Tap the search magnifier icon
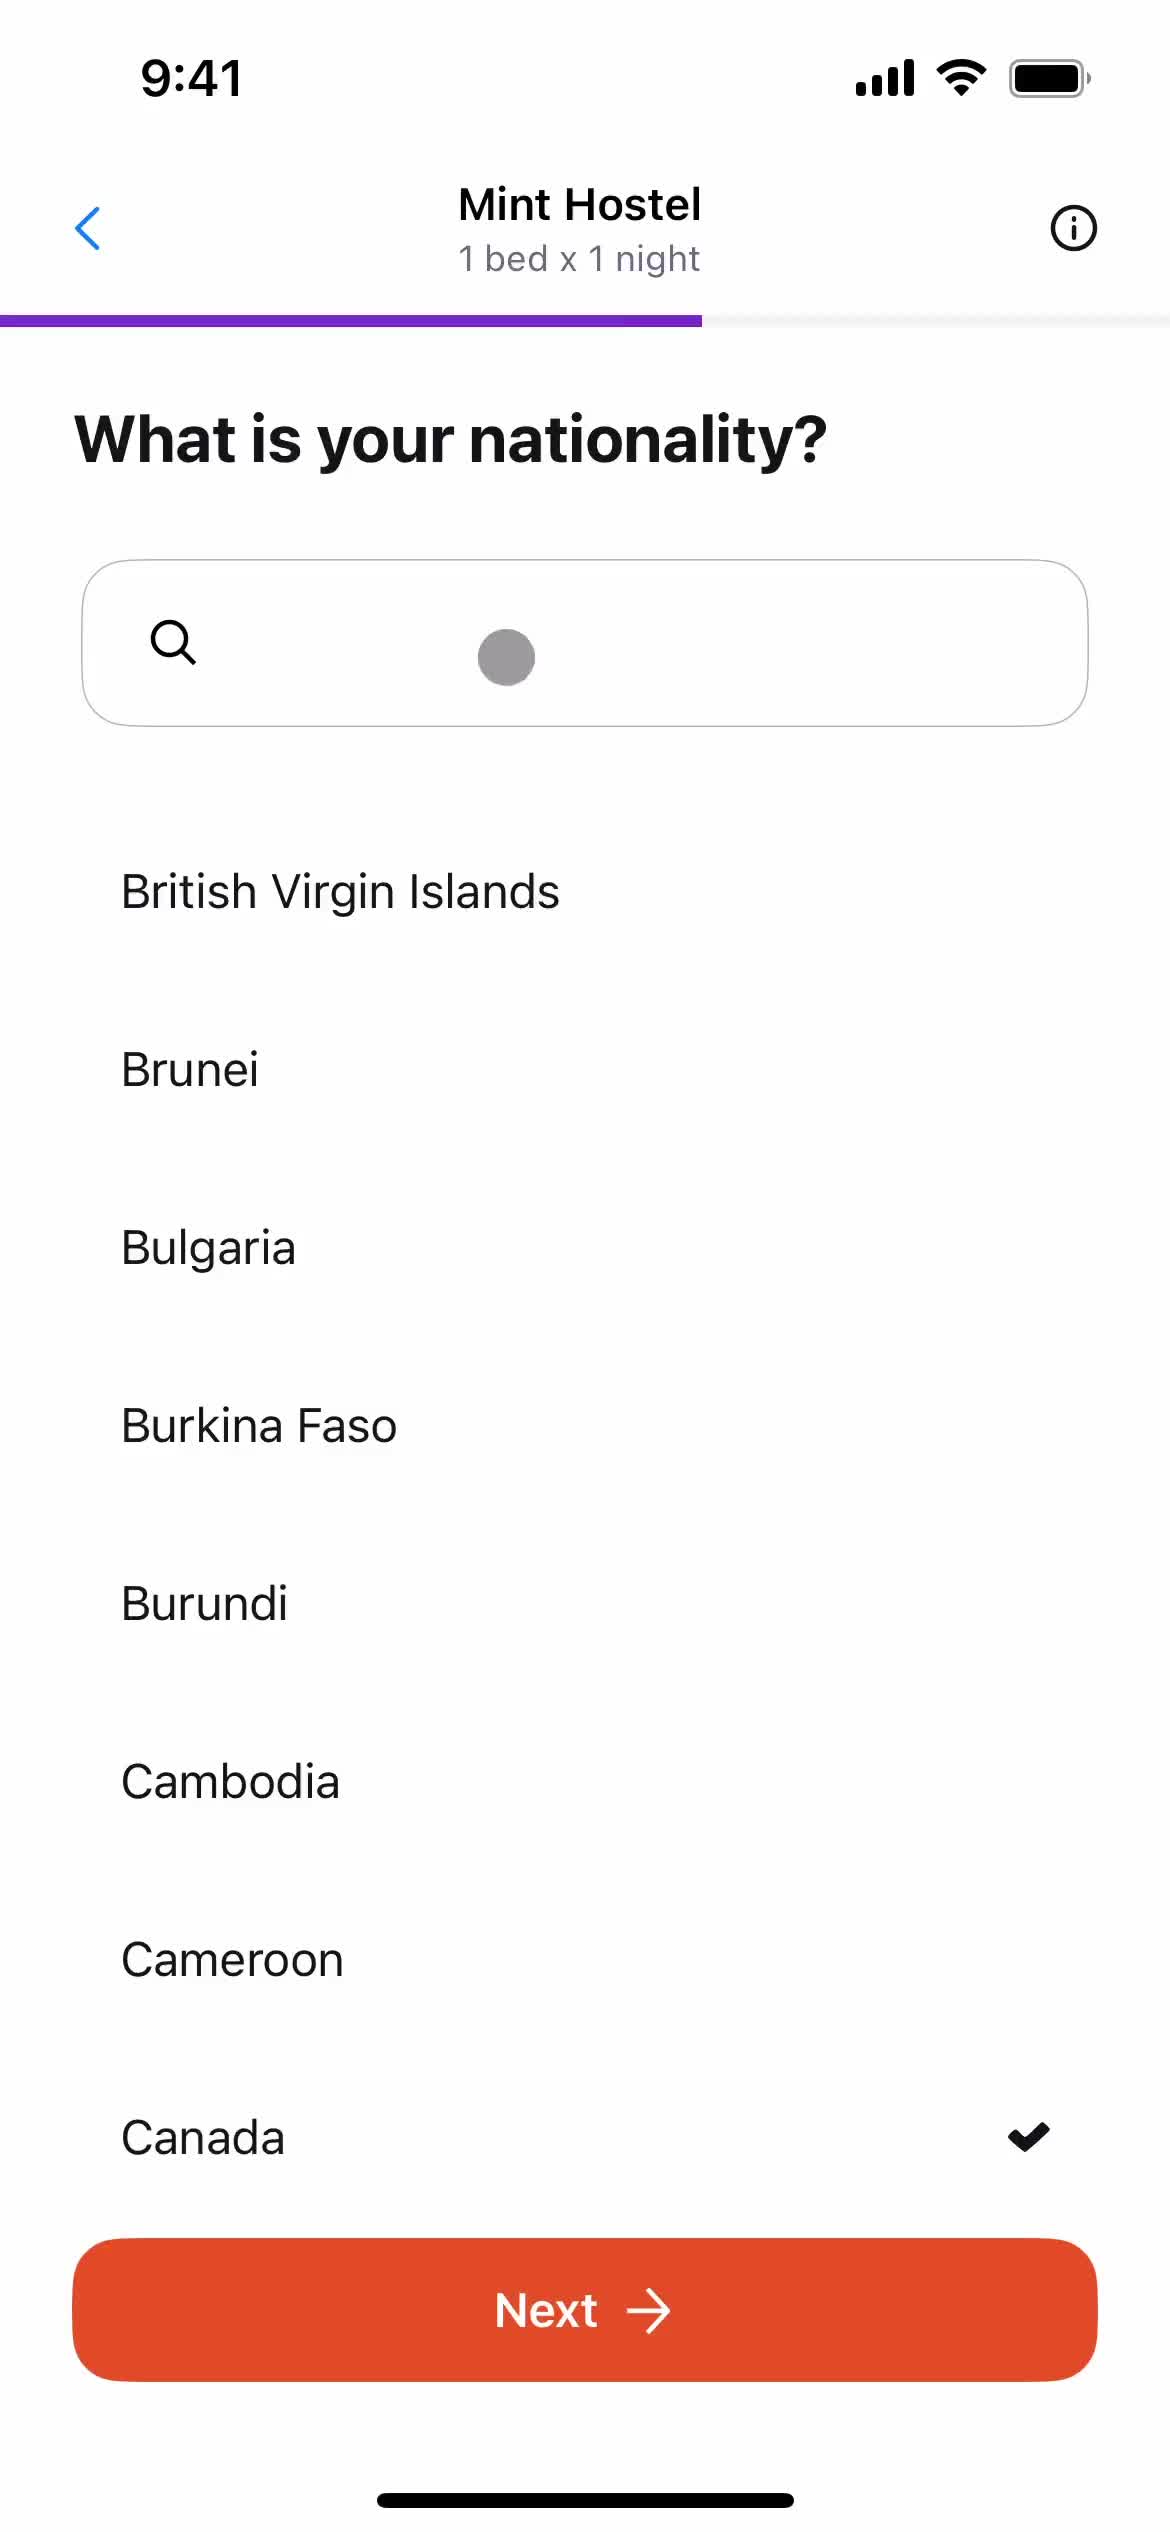This screenshot has height=2532, width=1170. pos(173,642)
